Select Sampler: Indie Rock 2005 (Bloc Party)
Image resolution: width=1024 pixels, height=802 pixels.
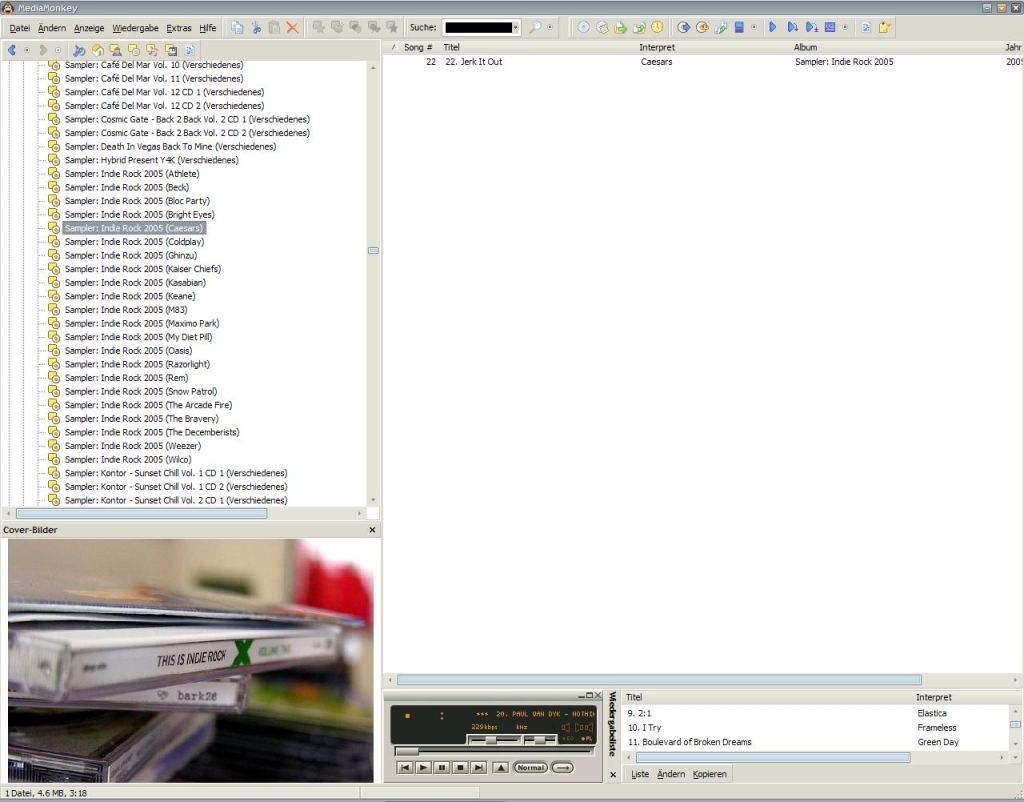click(137, 201)
